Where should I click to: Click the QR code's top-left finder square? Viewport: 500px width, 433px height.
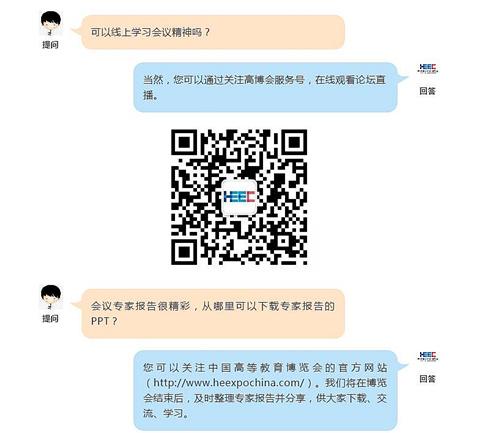(184, 143)
